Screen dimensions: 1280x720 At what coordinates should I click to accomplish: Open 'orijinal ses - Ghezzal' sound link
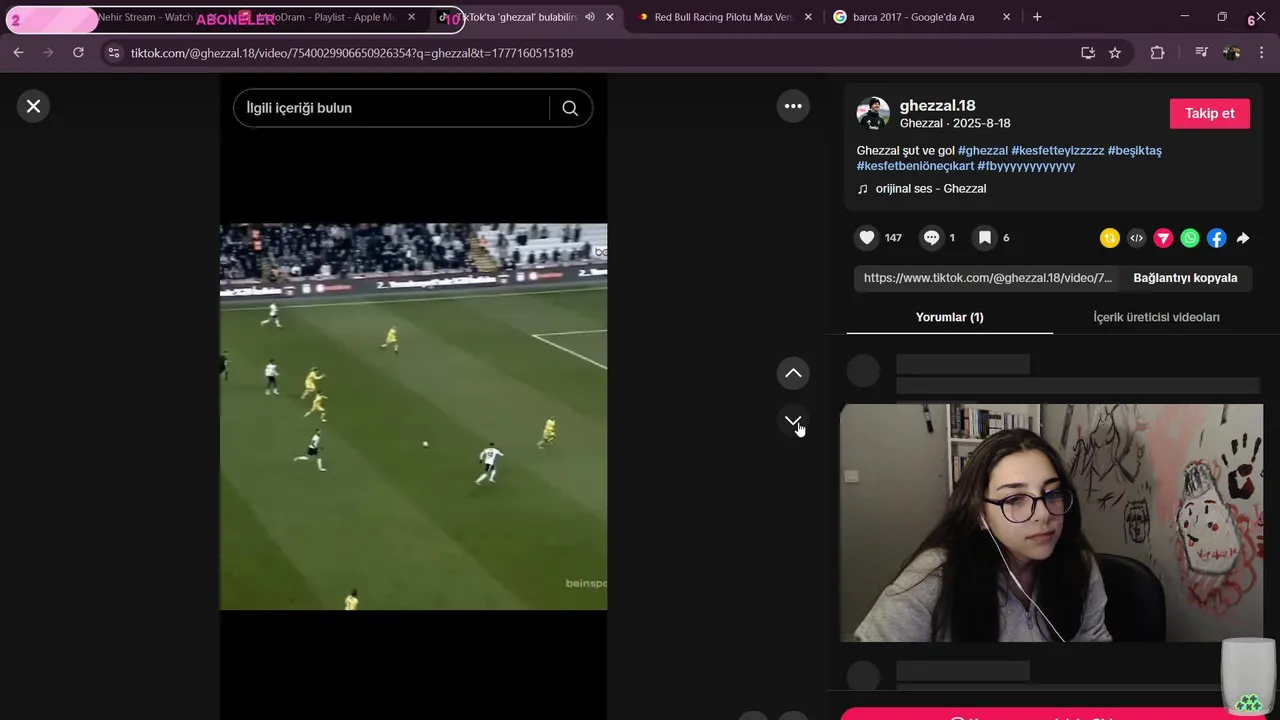pos(931,189)
